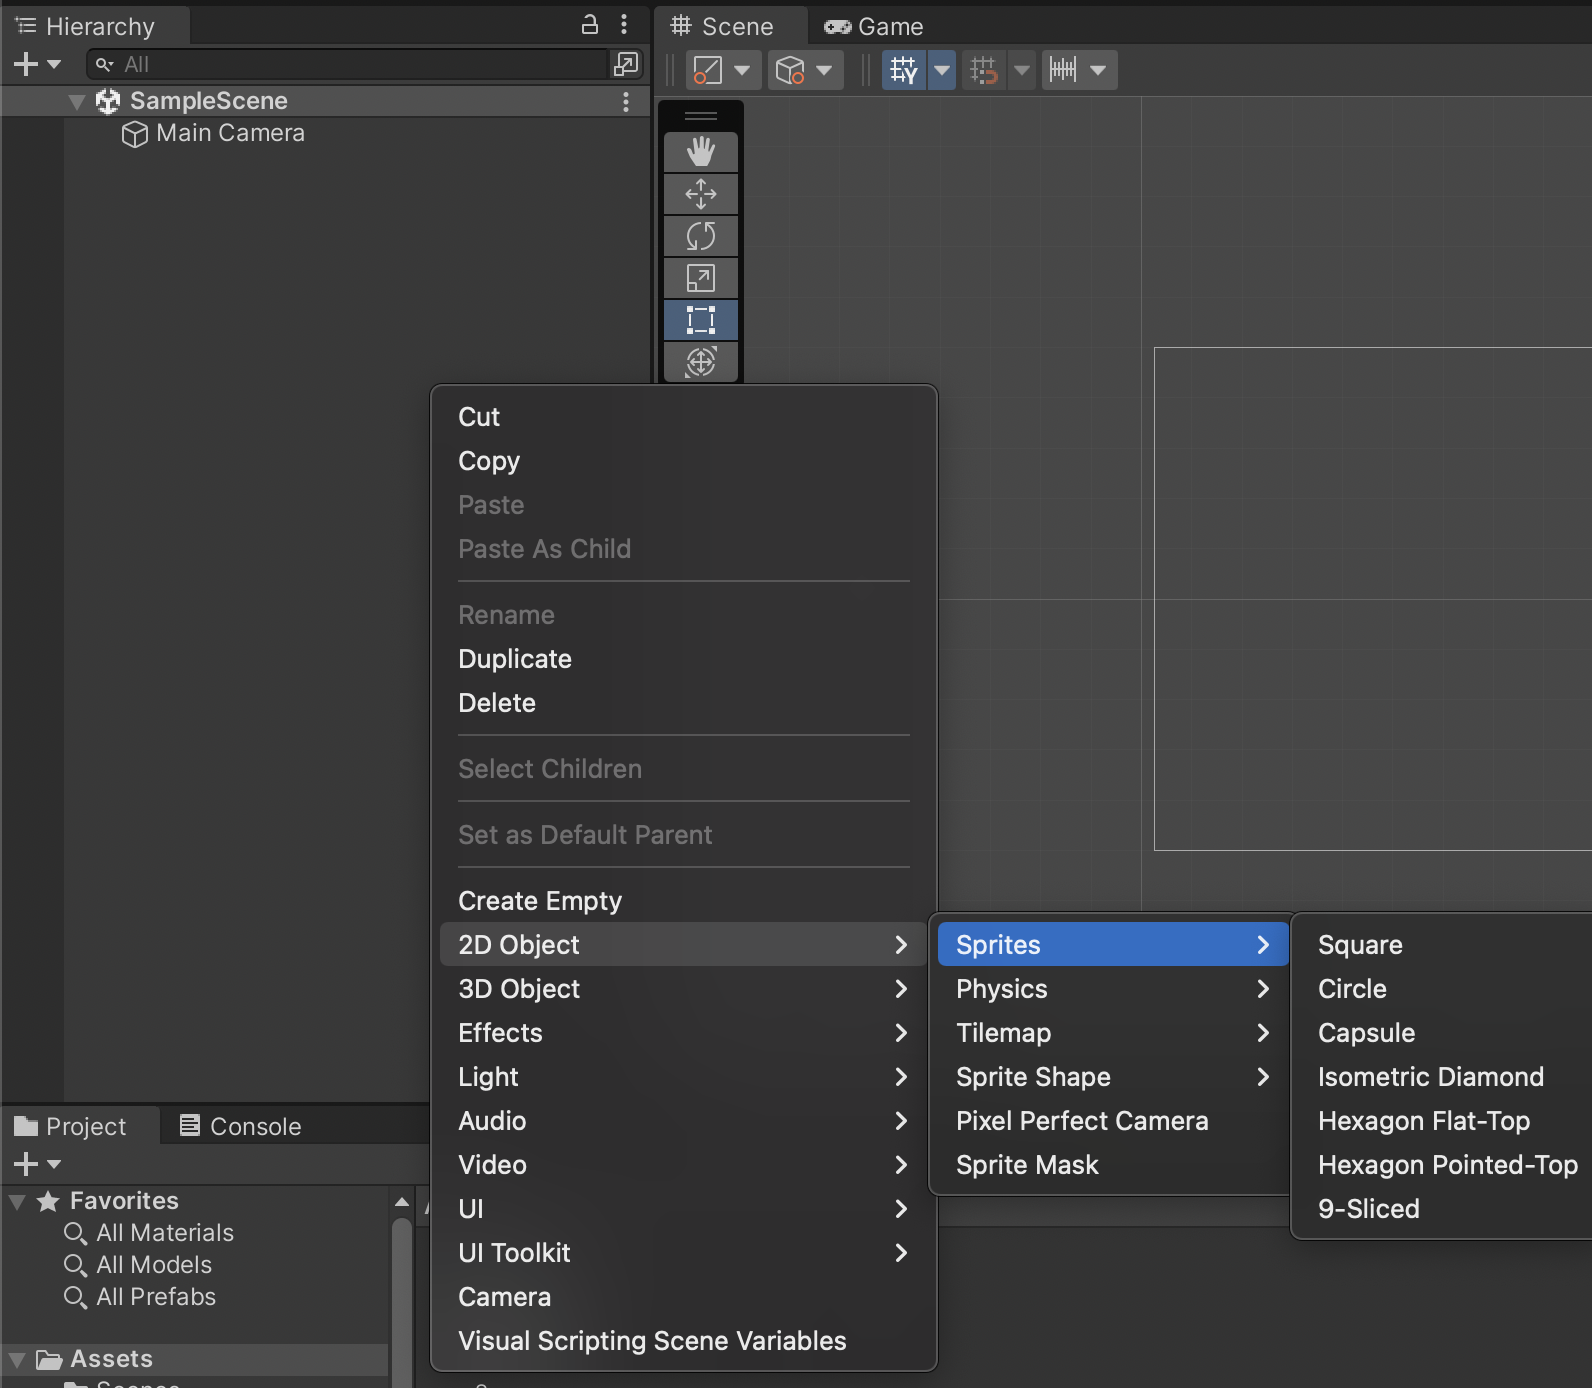Select the Move tool
This screenshot has width=1592, height=1388.
click(700, 194)
